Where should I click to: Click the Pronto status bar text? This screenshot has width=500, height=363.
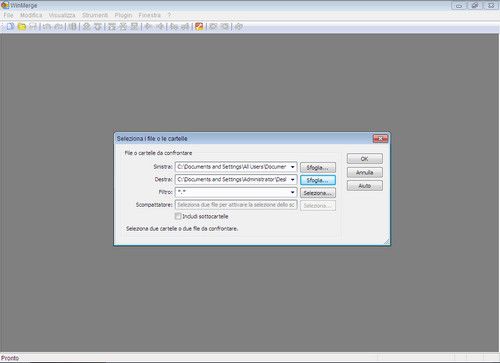10,358
